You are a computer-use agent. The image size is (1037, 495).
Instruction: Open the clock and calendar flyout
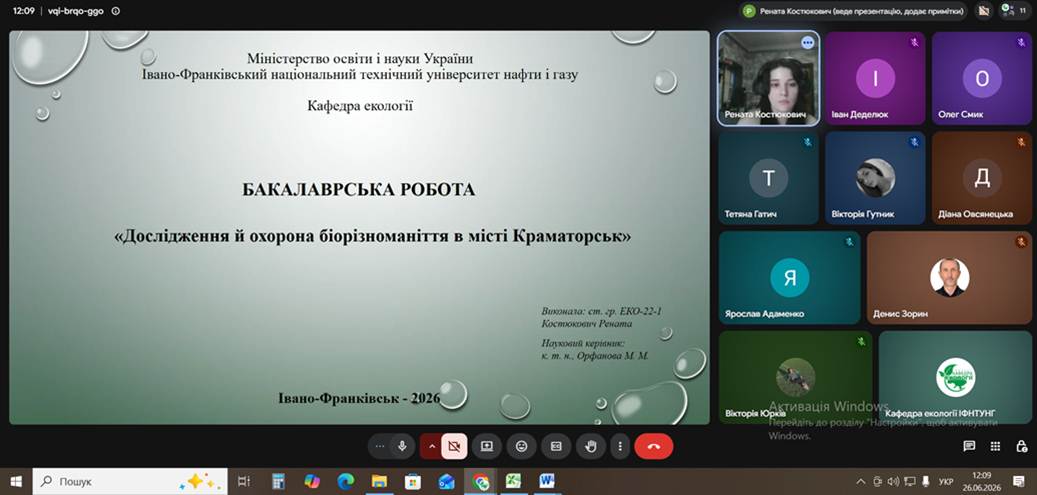[x=982, y=482]
